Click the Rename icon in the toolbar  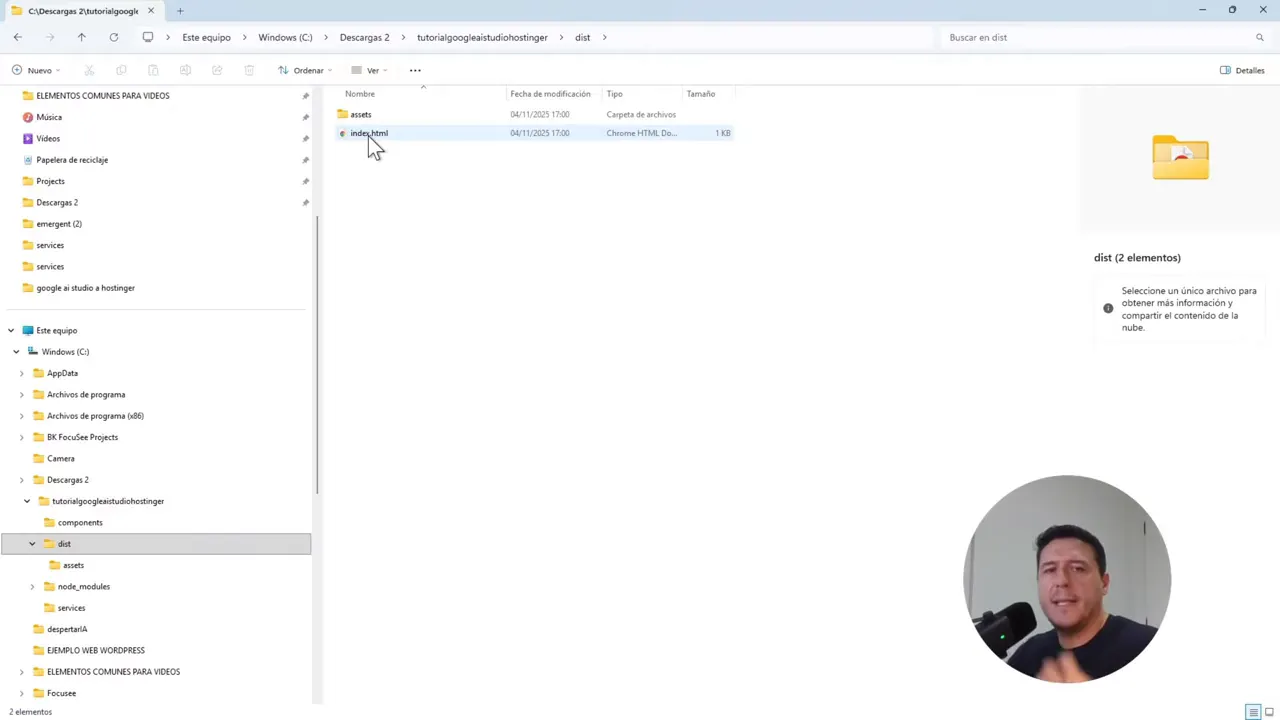pyautogui.click(x=185, y=70)
